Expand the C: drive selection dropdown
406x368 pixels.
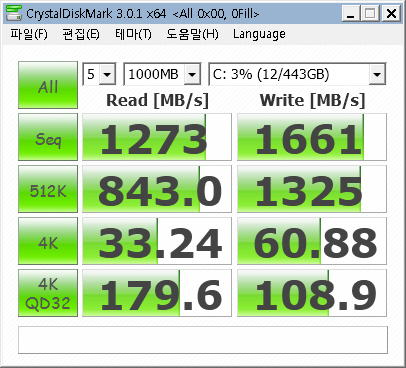point(297,74)
